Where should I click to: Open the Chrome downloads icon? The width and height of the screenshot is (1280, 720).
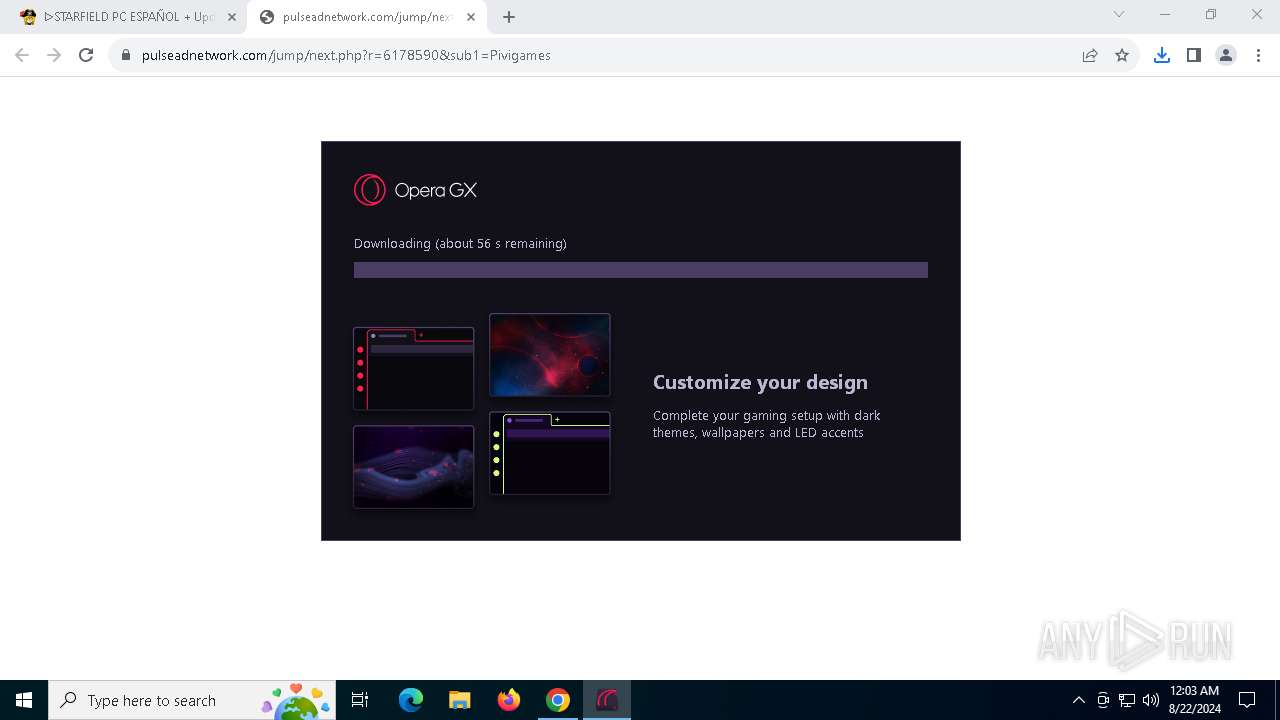[1161, 55]
